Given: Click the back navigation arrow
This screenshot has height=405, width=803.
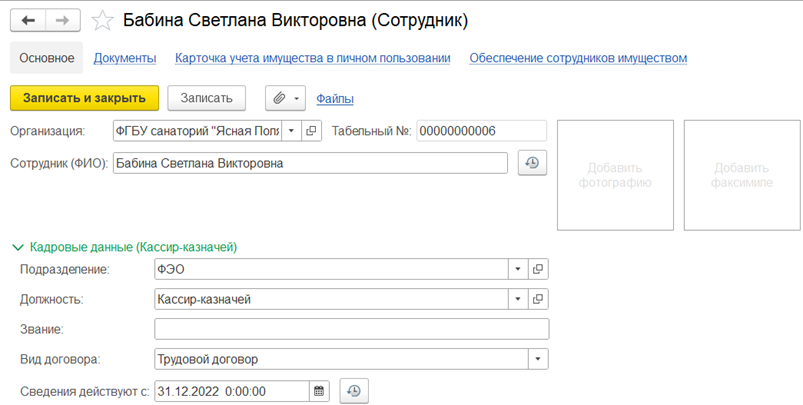Looking at the screenshot, I should [28, 21].
